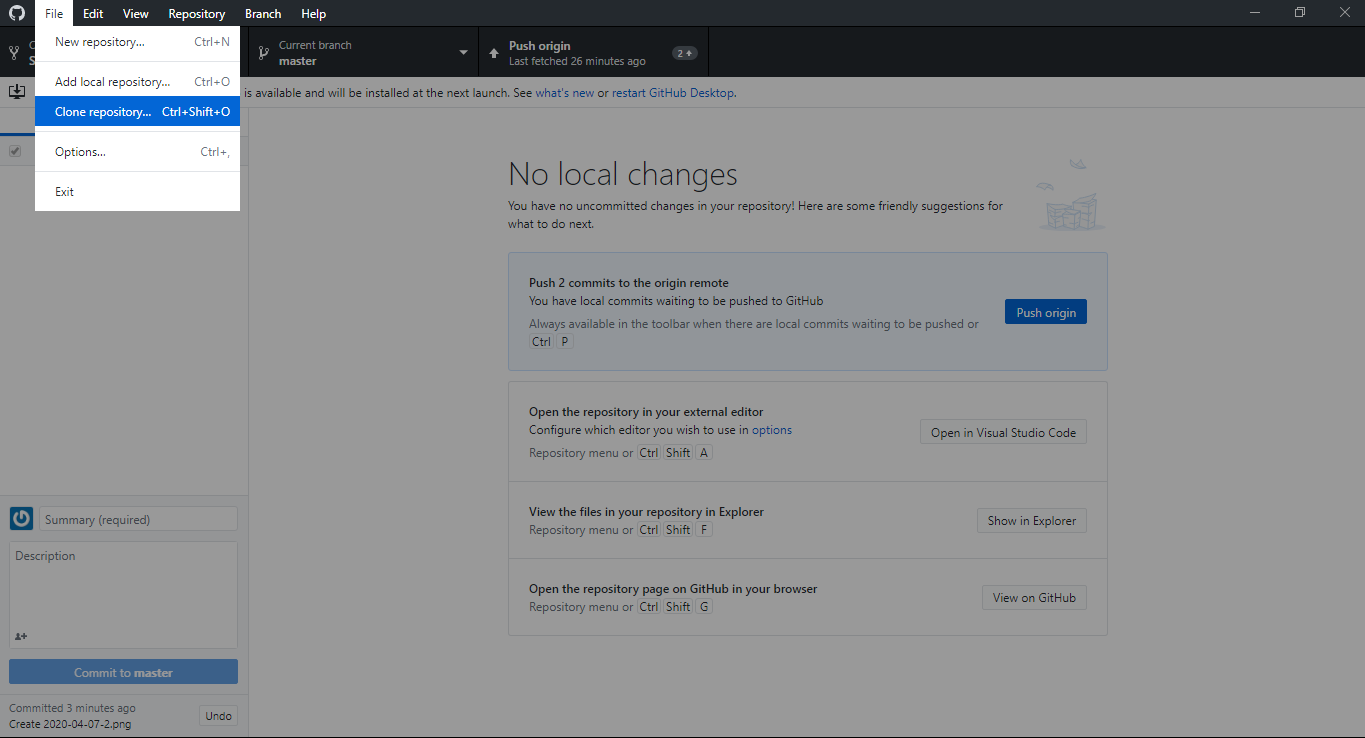Click the branch icon beside Current branch

[x=264, y=53]
